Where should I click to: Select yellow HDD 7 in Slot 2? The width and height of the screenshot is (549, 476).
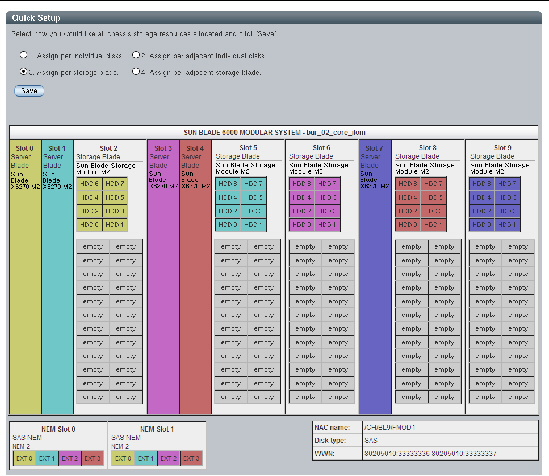[x=115, y=184]
